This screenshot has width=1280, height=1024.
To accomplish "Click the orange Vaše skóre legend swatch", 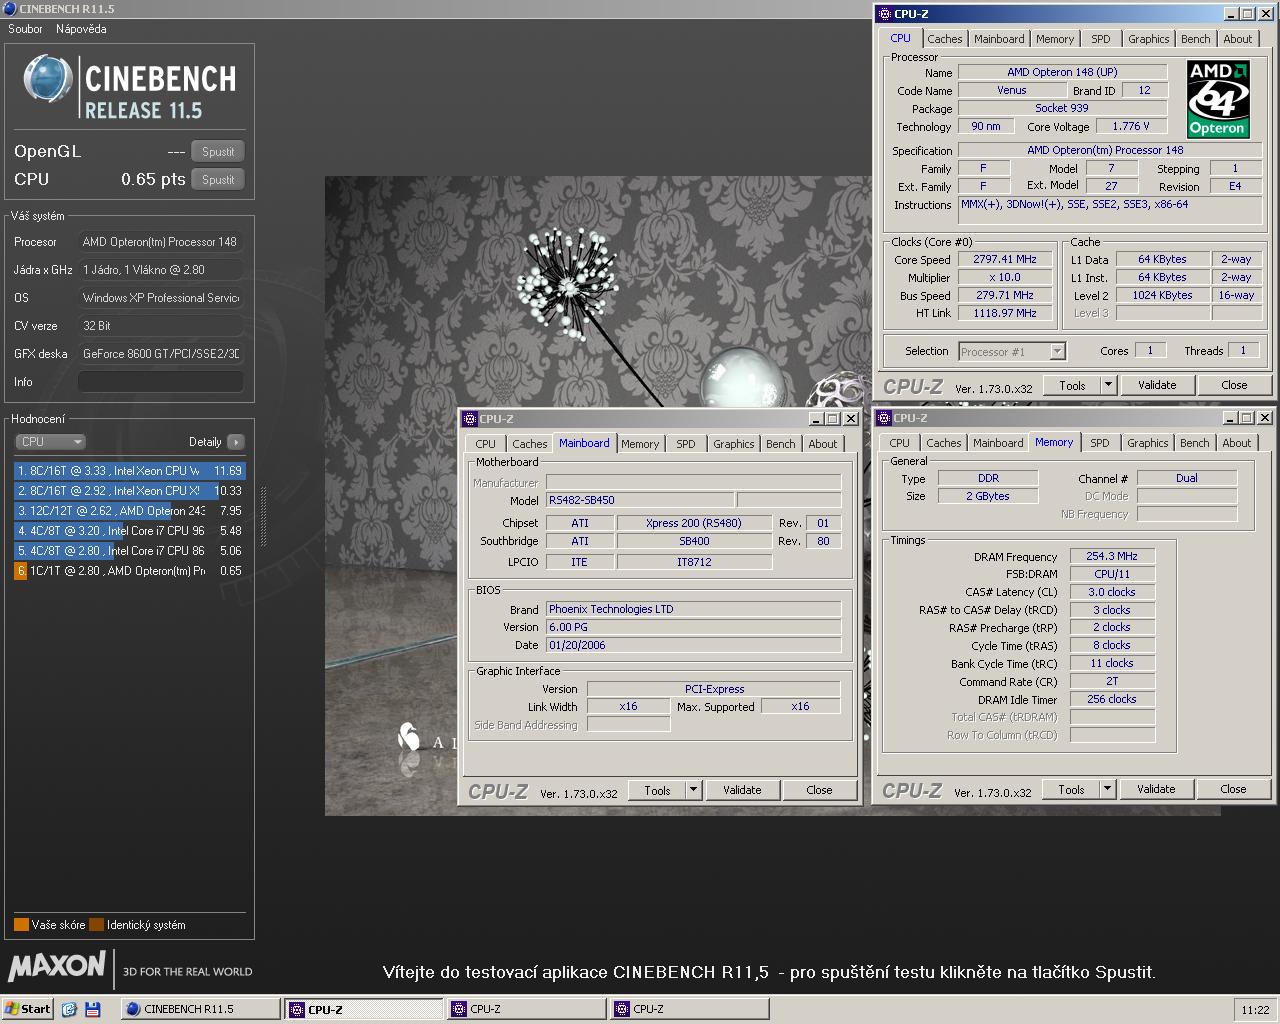I will coord(21,925).
